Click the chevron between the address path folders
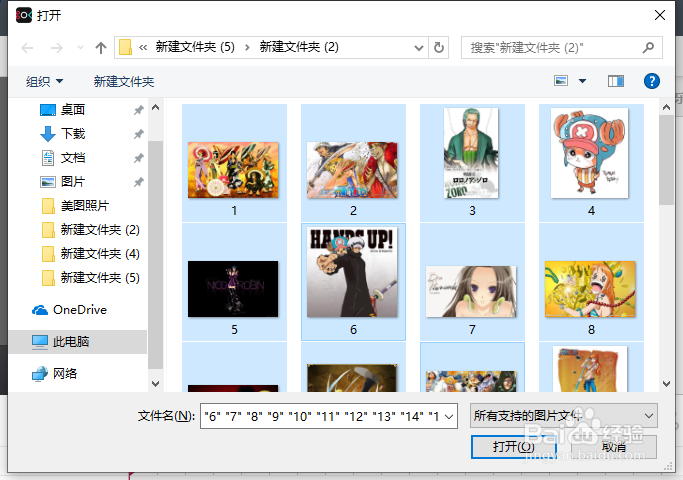 pyautogui.click(x=247, y=47)
